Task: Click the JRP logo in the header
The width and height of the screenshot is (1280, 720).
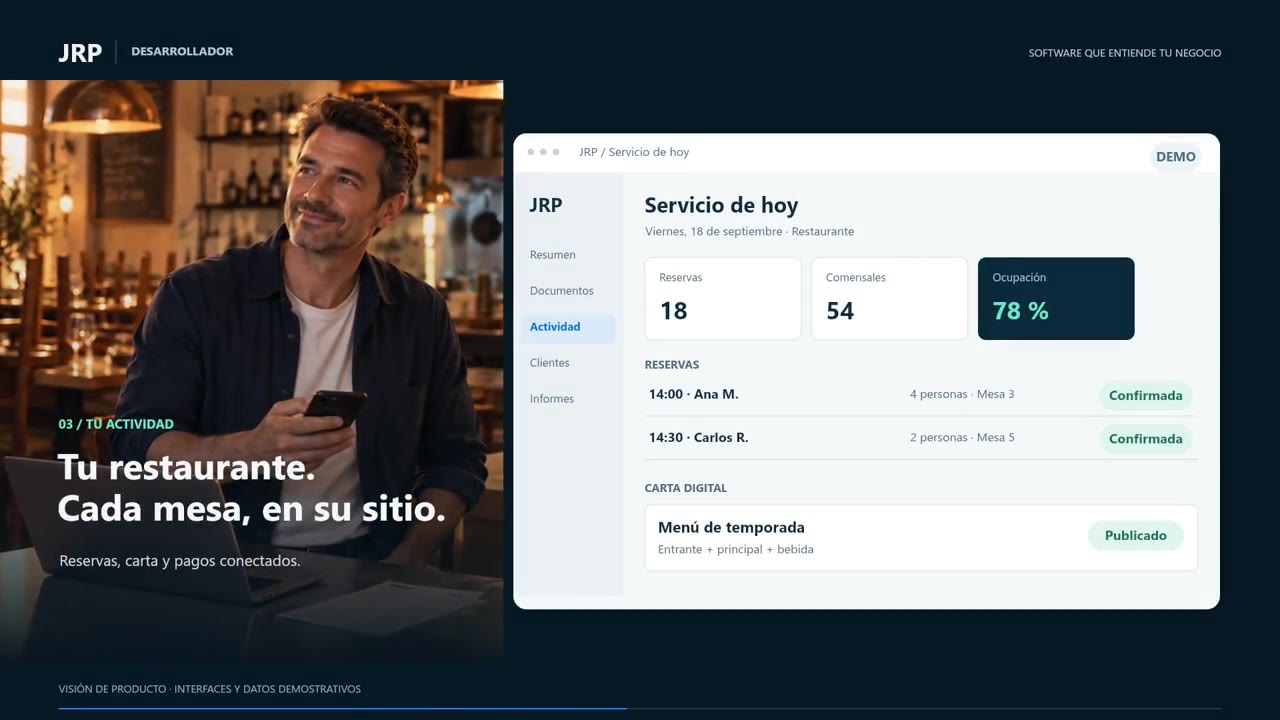Action: (x=80, y=53)
